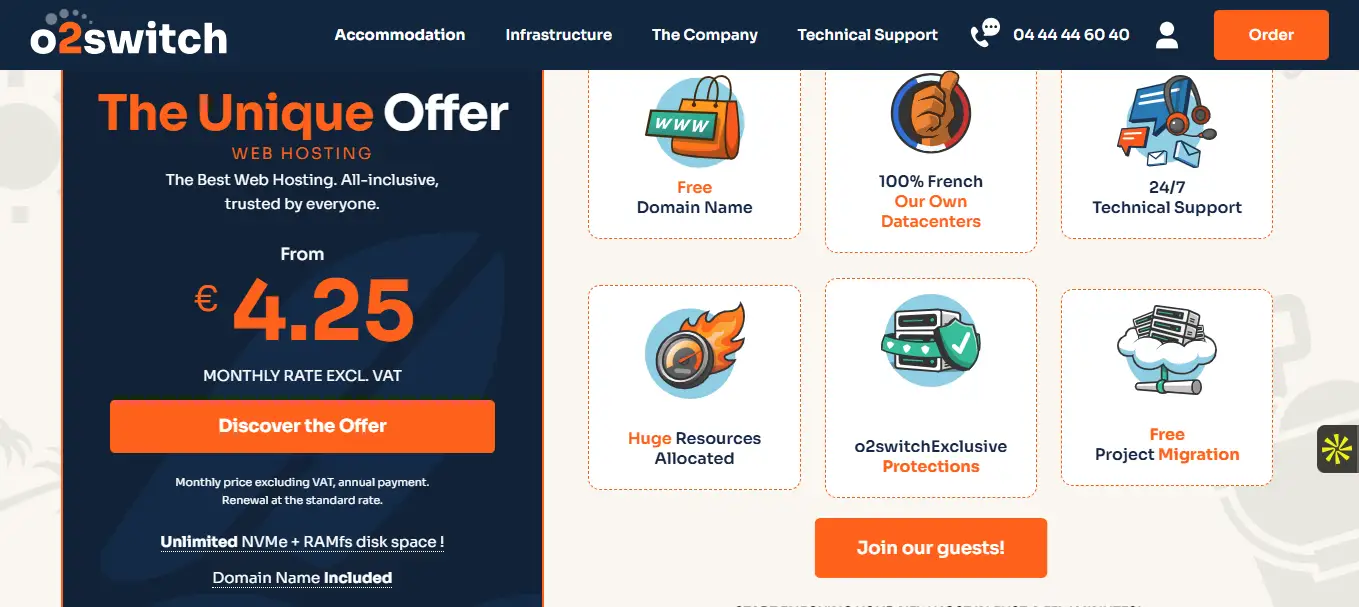Click the o2switch logo
1359x607 pixels.
[128, 33]
